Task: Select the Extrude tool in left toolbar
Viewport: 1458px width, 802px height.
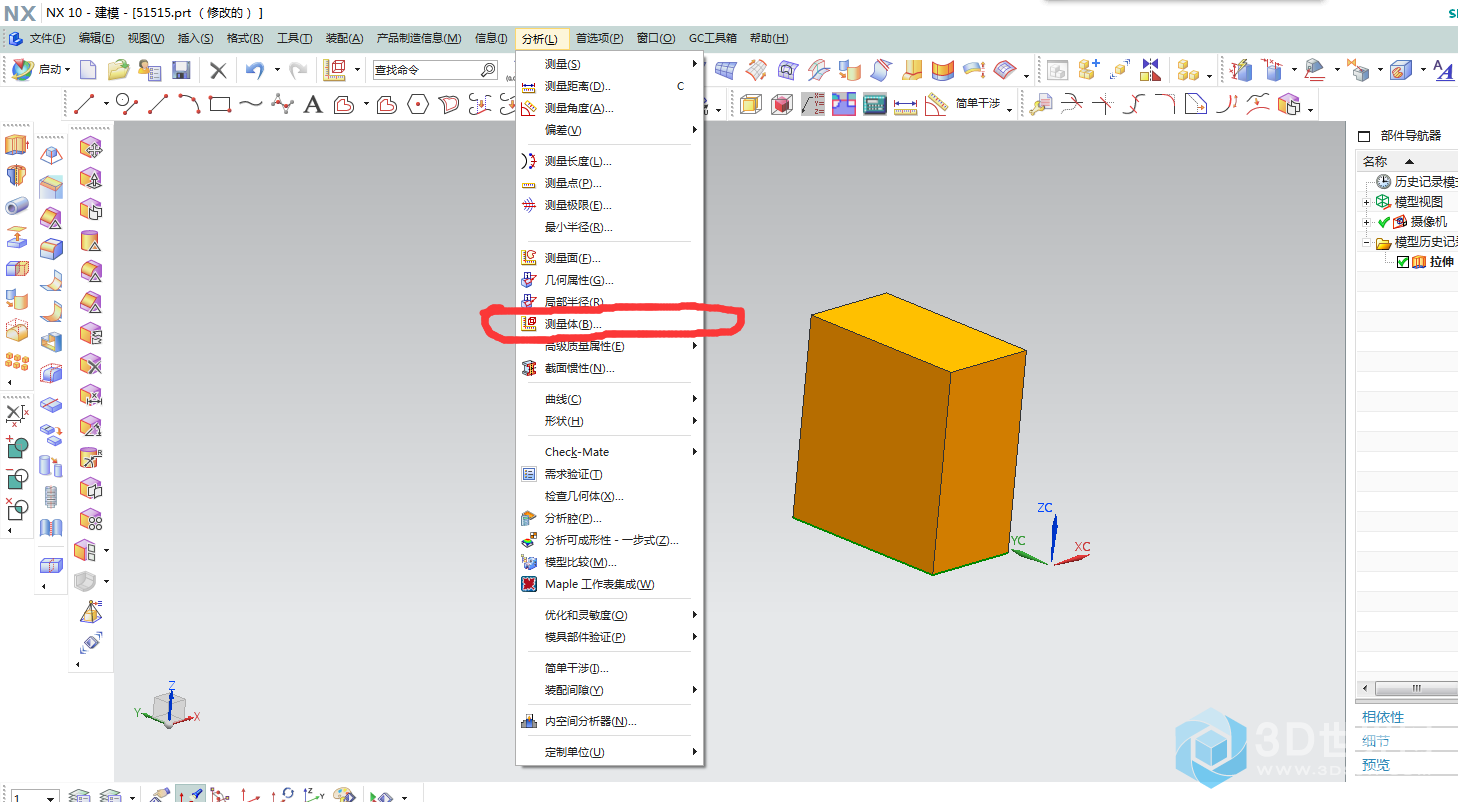Action: [x=16, y=145]
